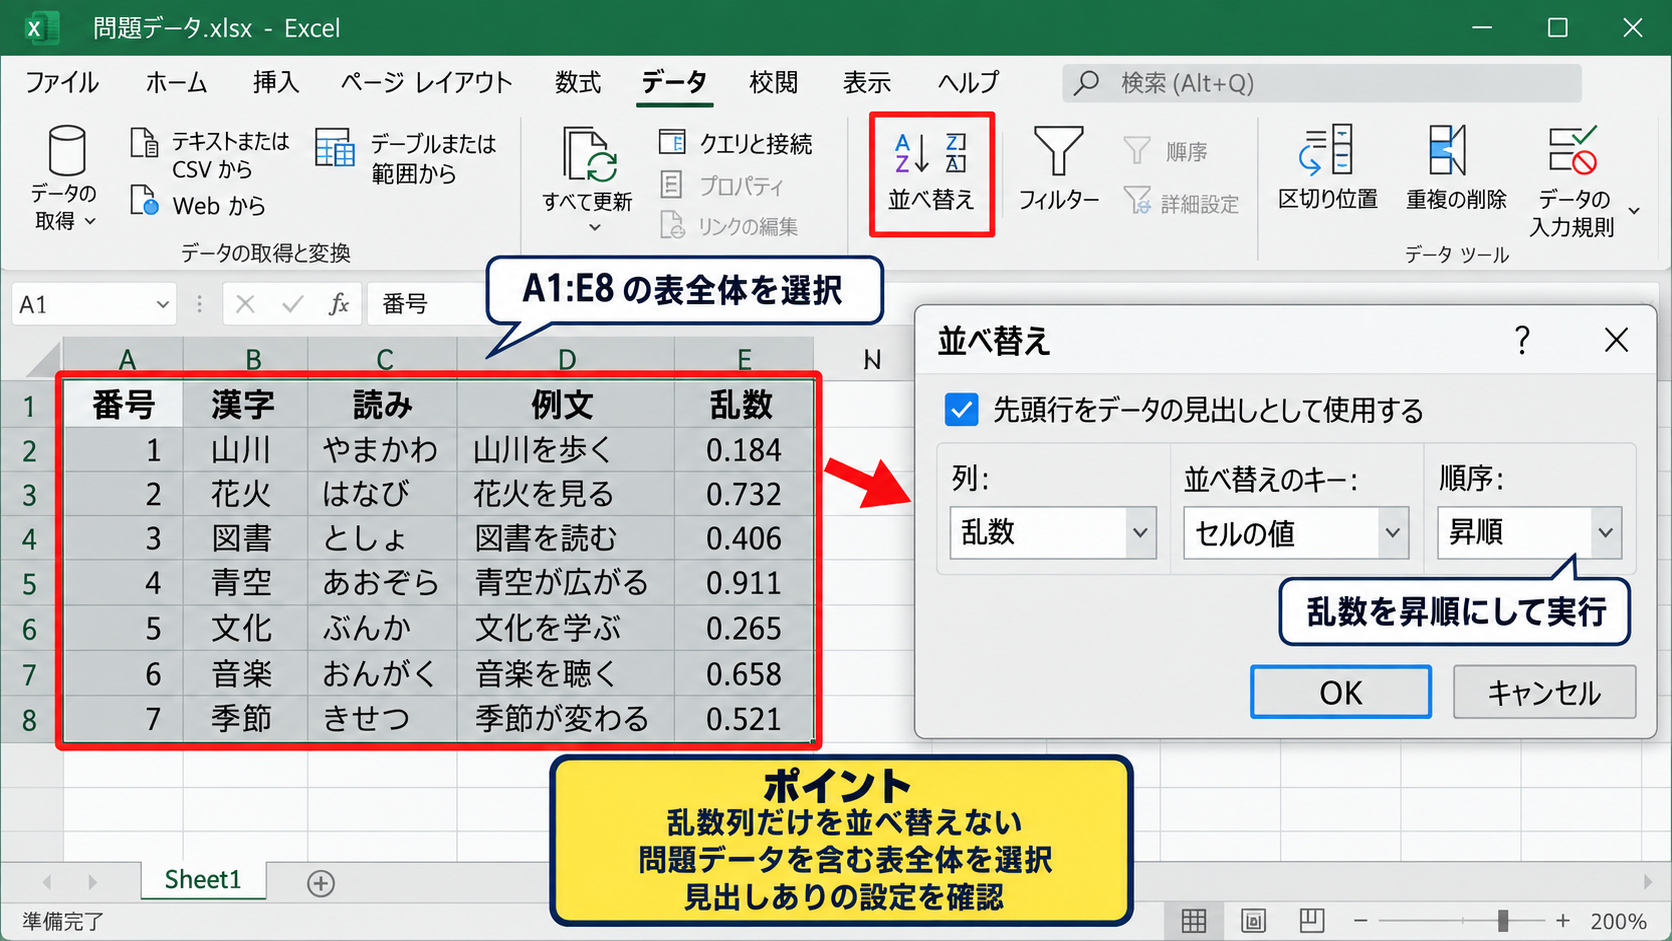
Task: Switch to Normal view in status bar
Action: tap(1193, 920)
